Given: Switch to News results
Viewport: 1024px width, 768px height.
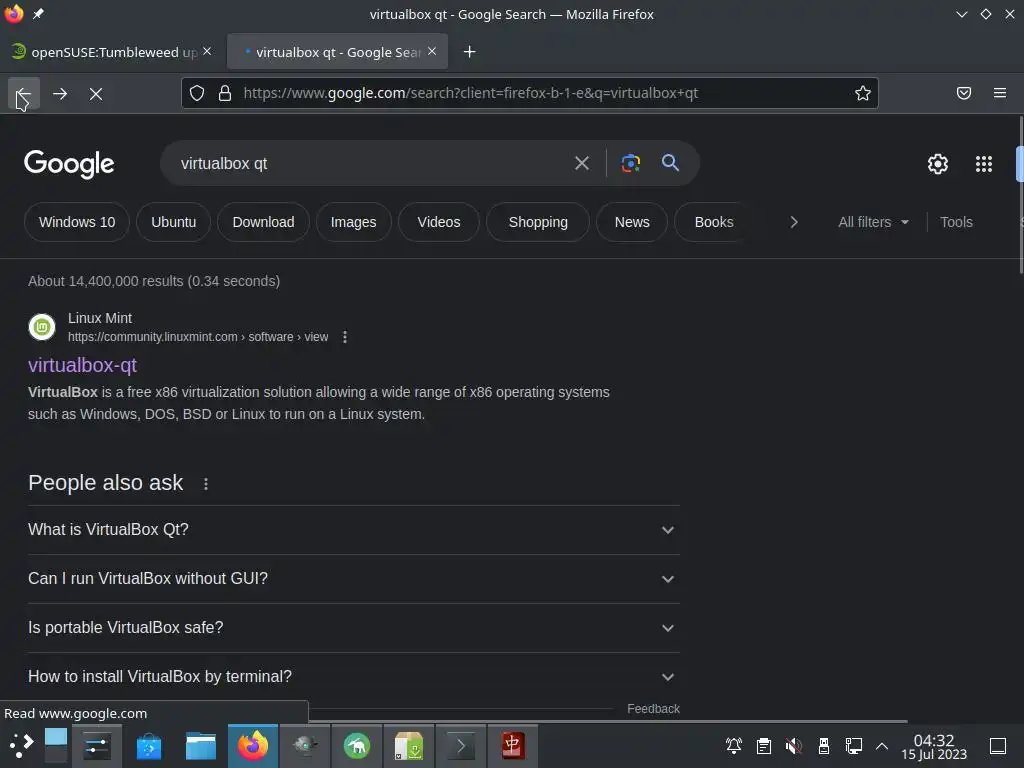Looking at the screenshot, I should pos(632,222).
